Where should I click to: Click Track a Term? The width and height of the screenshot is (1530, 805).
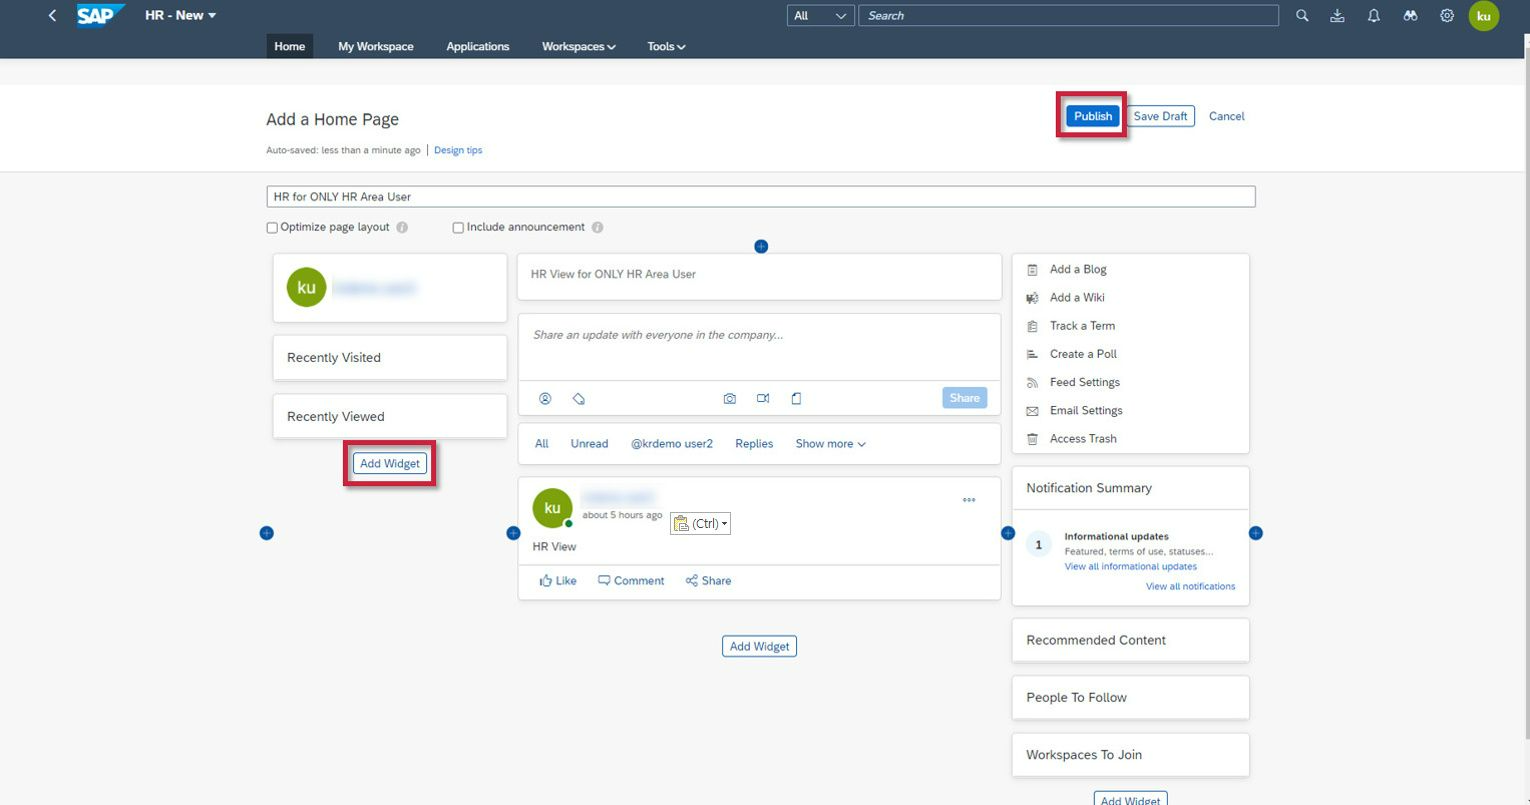(x=1082, y=325)
